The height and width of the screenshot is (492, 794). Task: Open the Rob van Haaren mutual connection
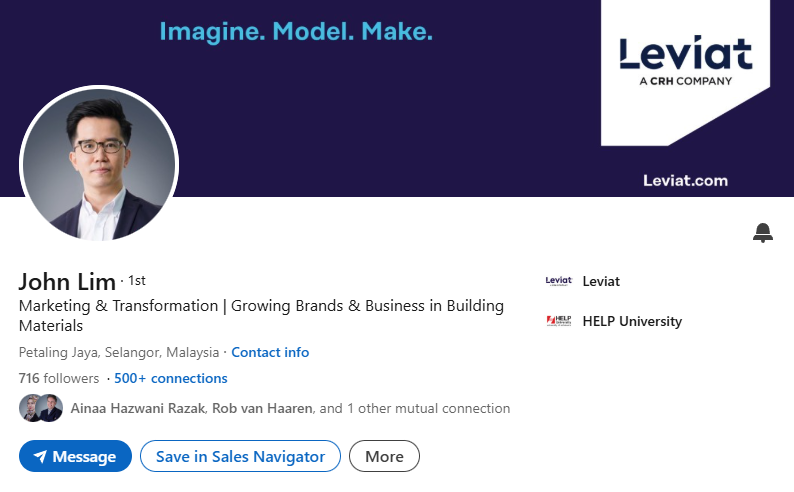tap(262, 408)
